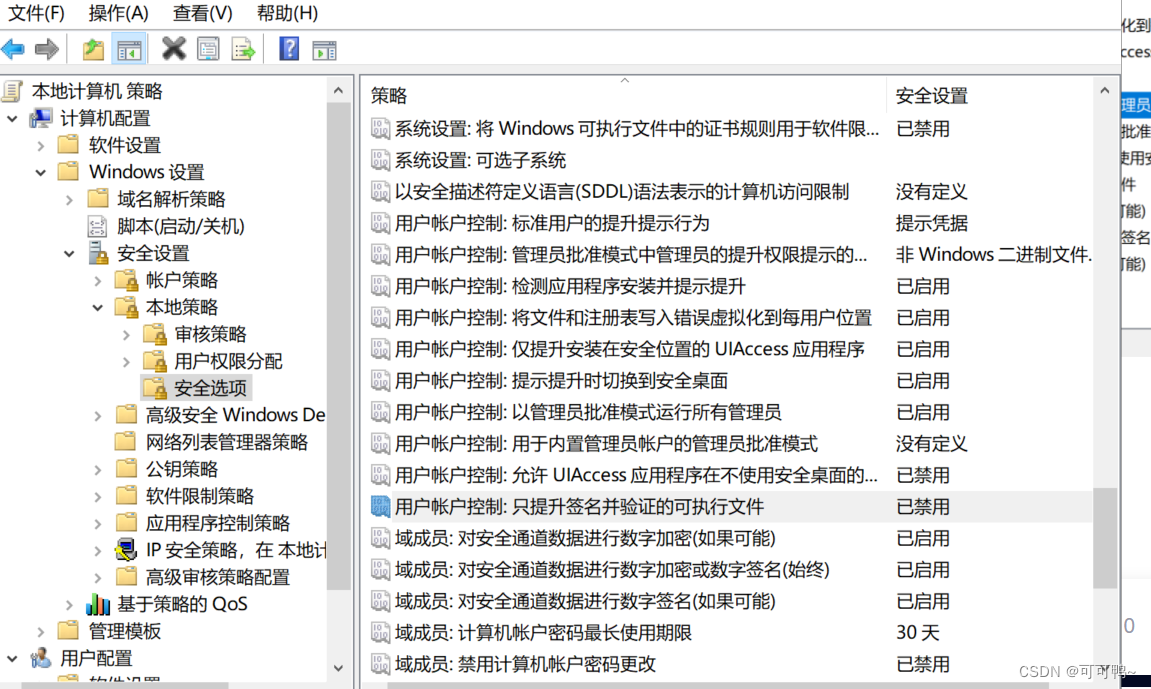Collapse the 计算机配置 tree node

[12, 118]
